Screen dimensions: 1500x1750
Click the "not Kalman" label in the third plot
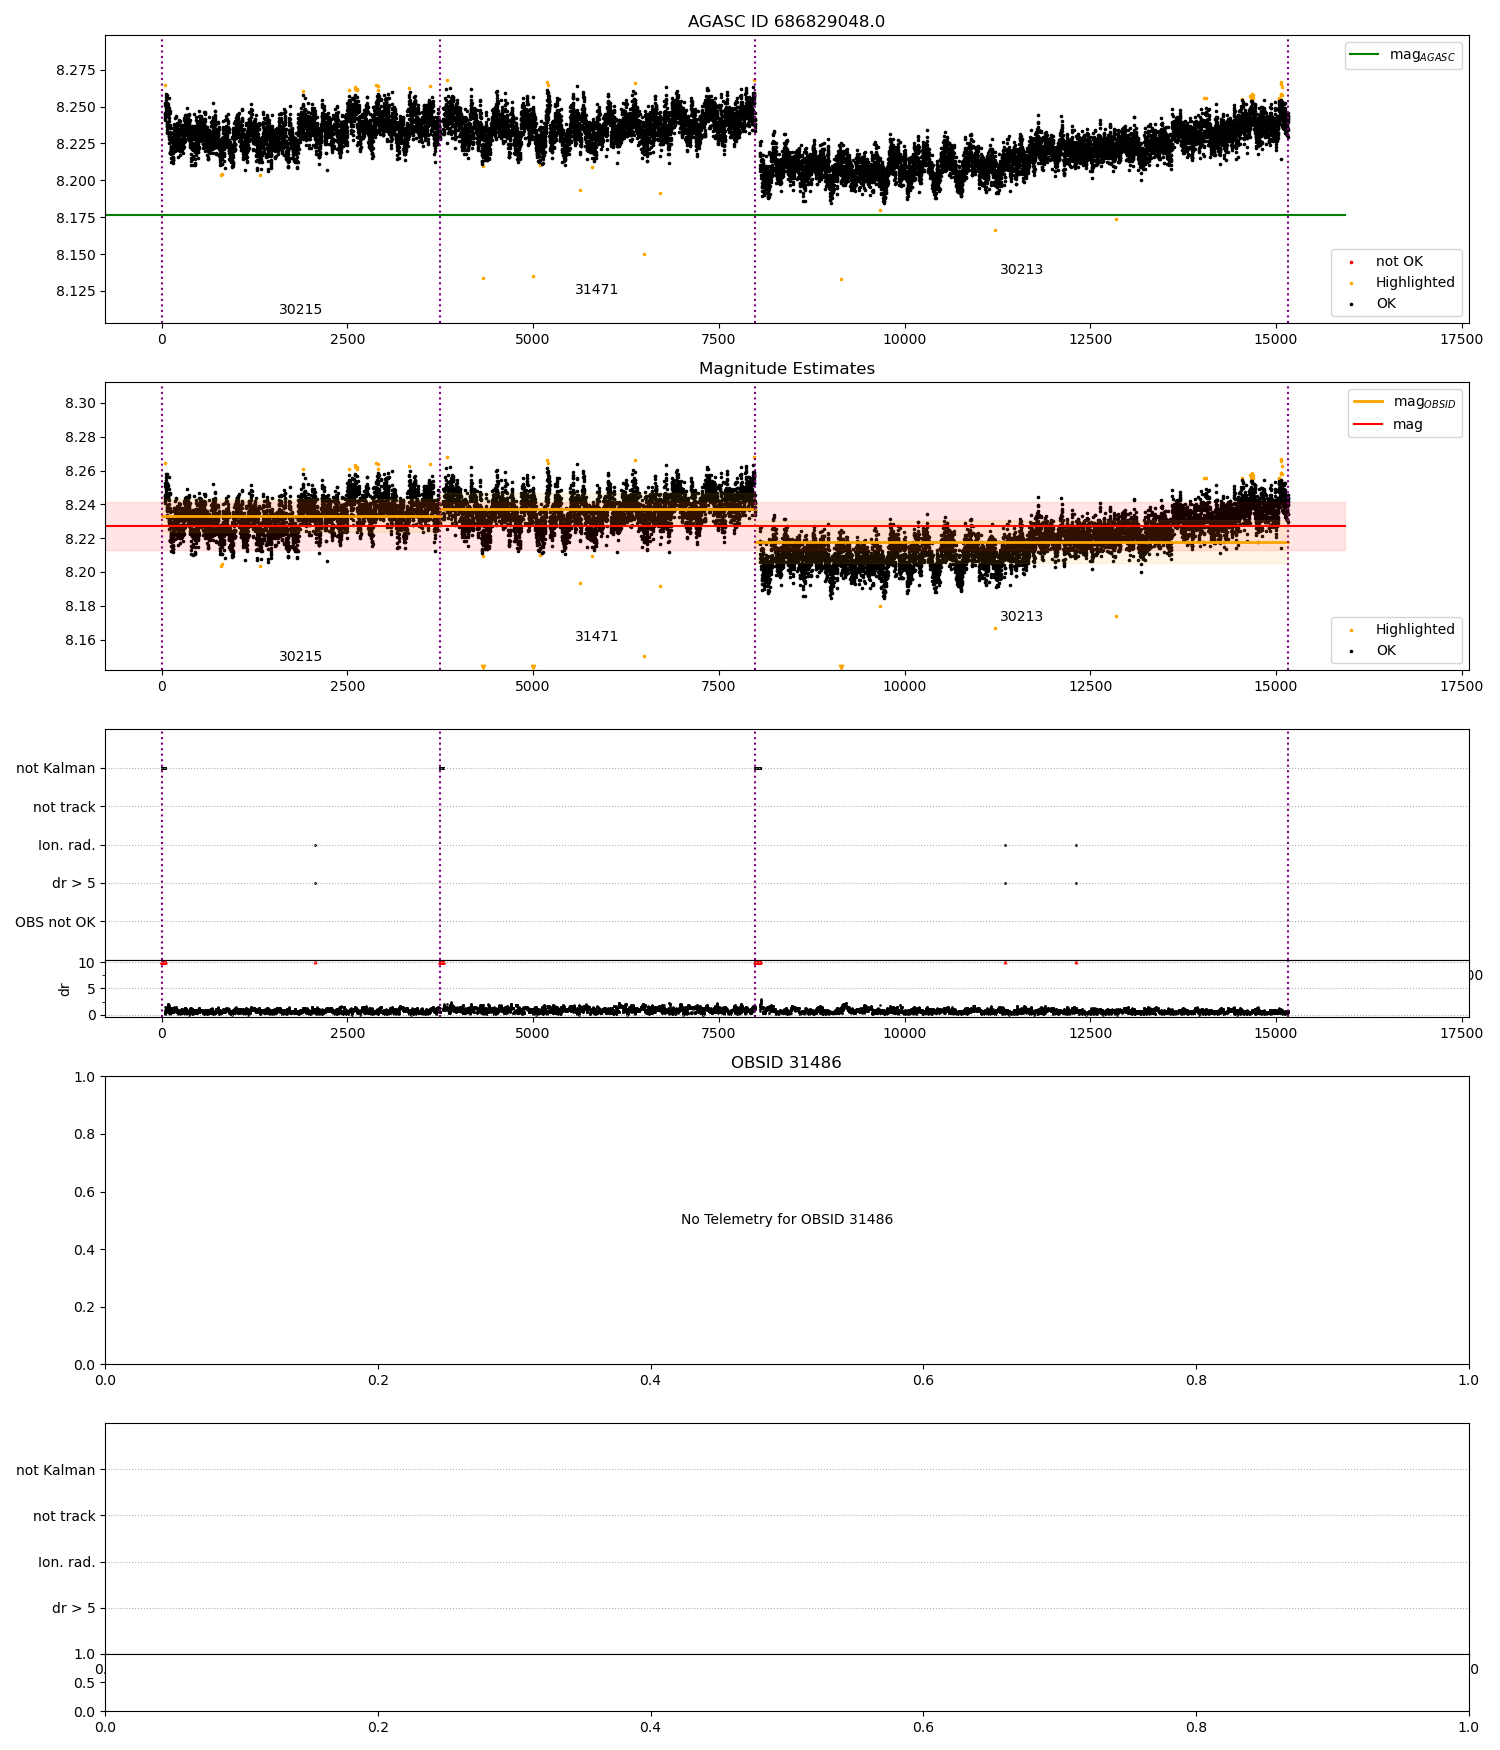[x=56, y=769]
